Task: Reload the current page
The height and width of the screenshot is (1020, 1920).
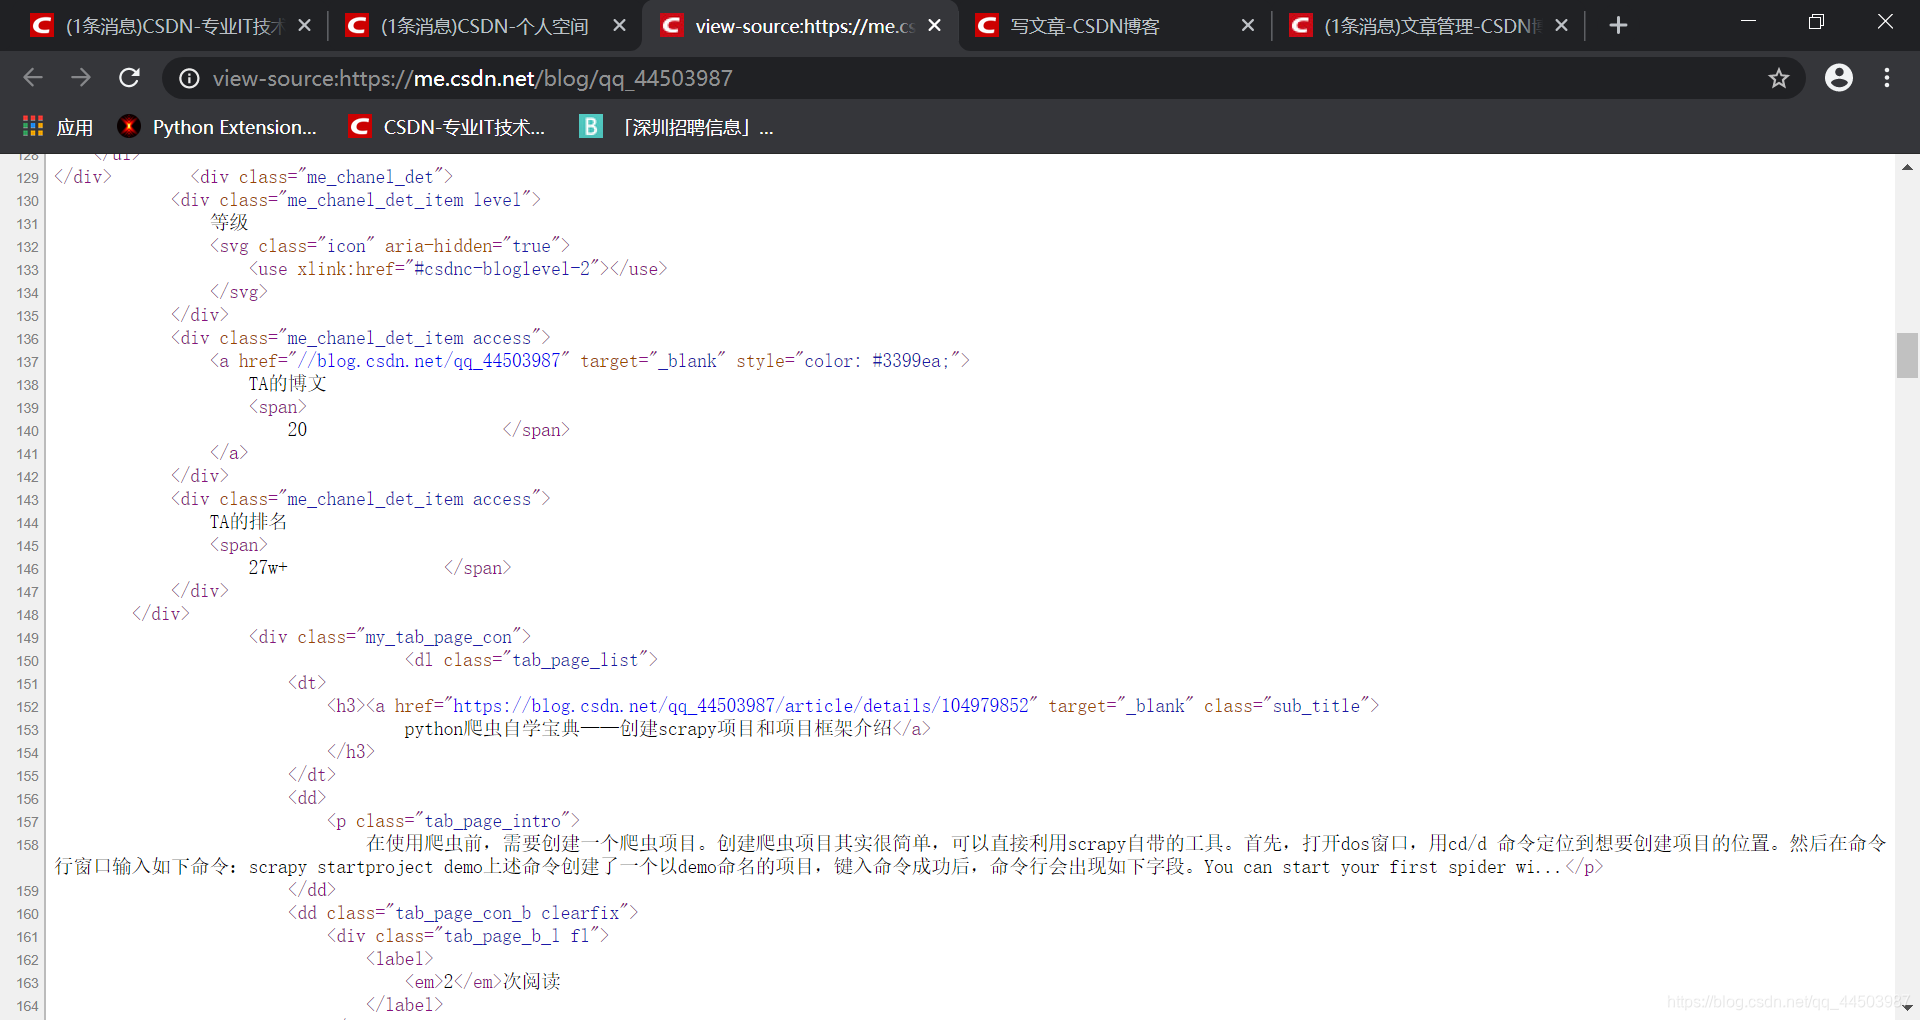Action: click(130, 78)
